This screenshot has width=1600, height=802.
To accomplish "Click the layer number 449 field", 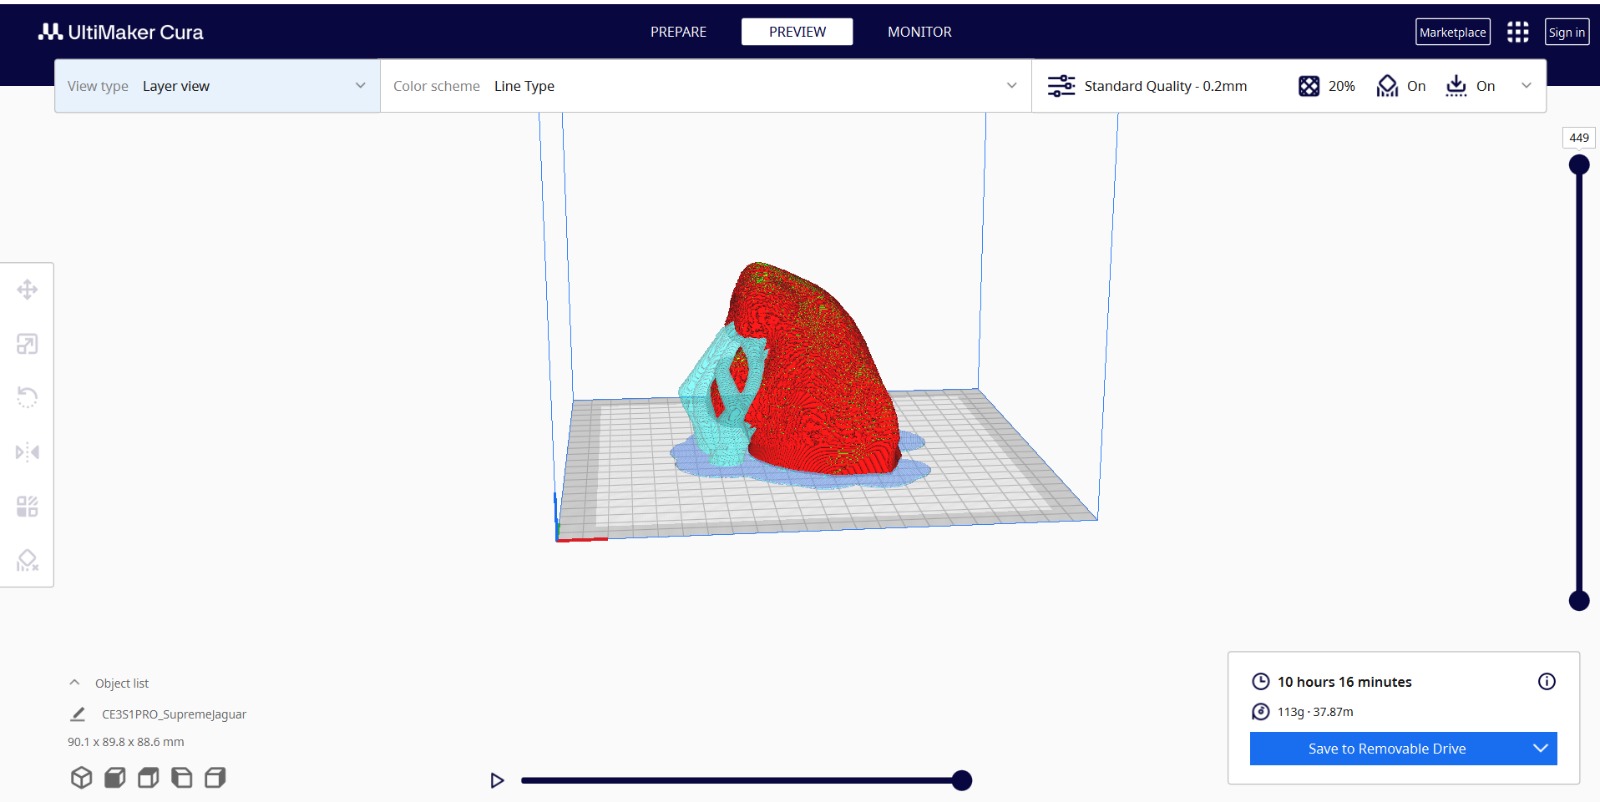I will tap(1579, 138).
